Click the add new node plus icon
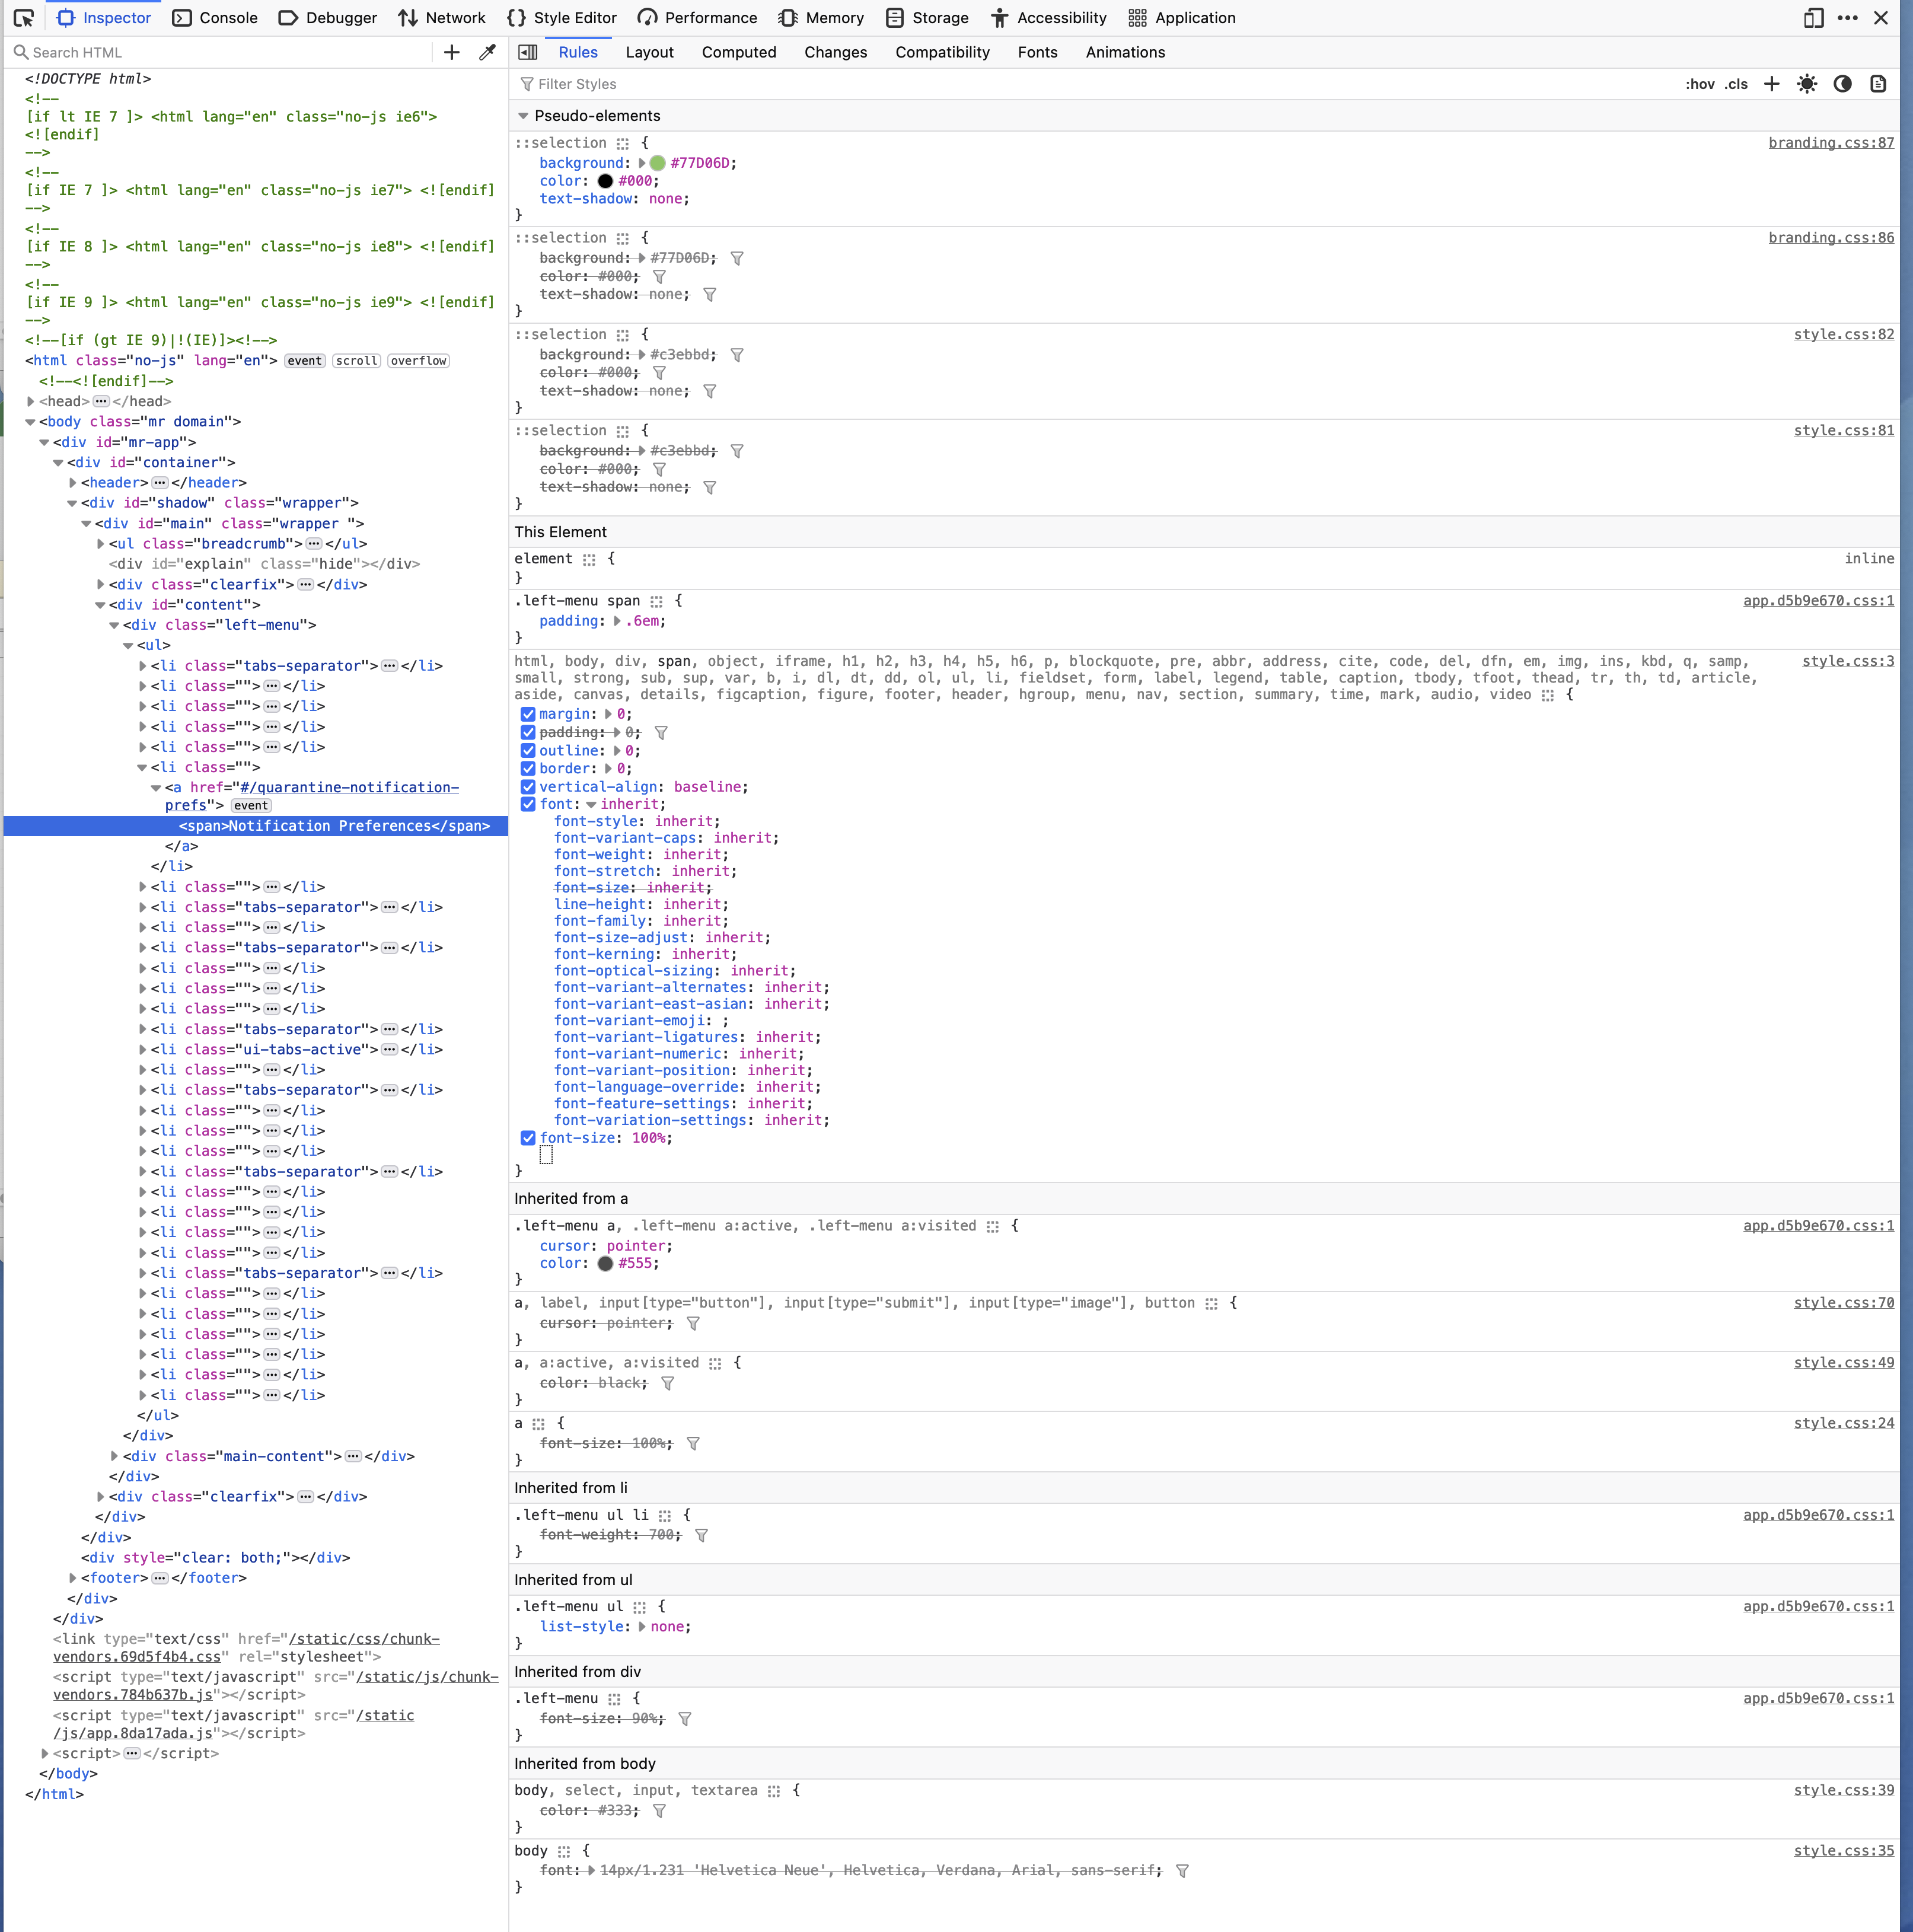 tap(452, 52)
